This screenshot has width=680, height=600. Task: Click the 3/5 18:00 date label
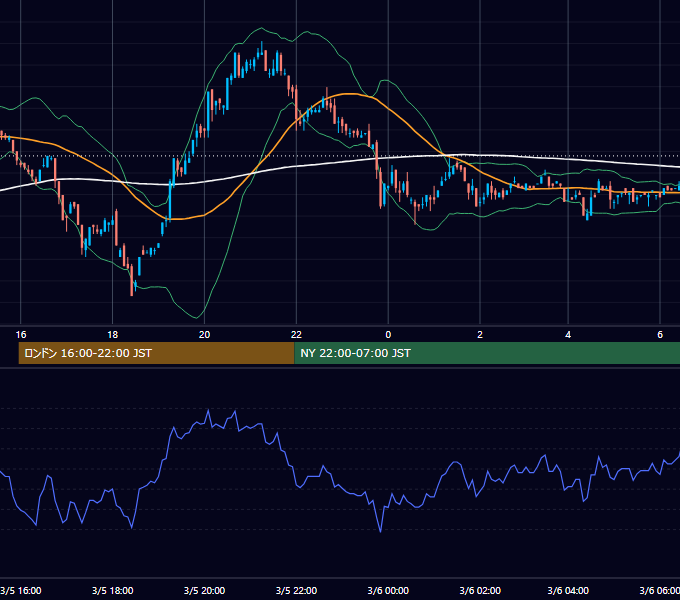click(x=112, y=590)
